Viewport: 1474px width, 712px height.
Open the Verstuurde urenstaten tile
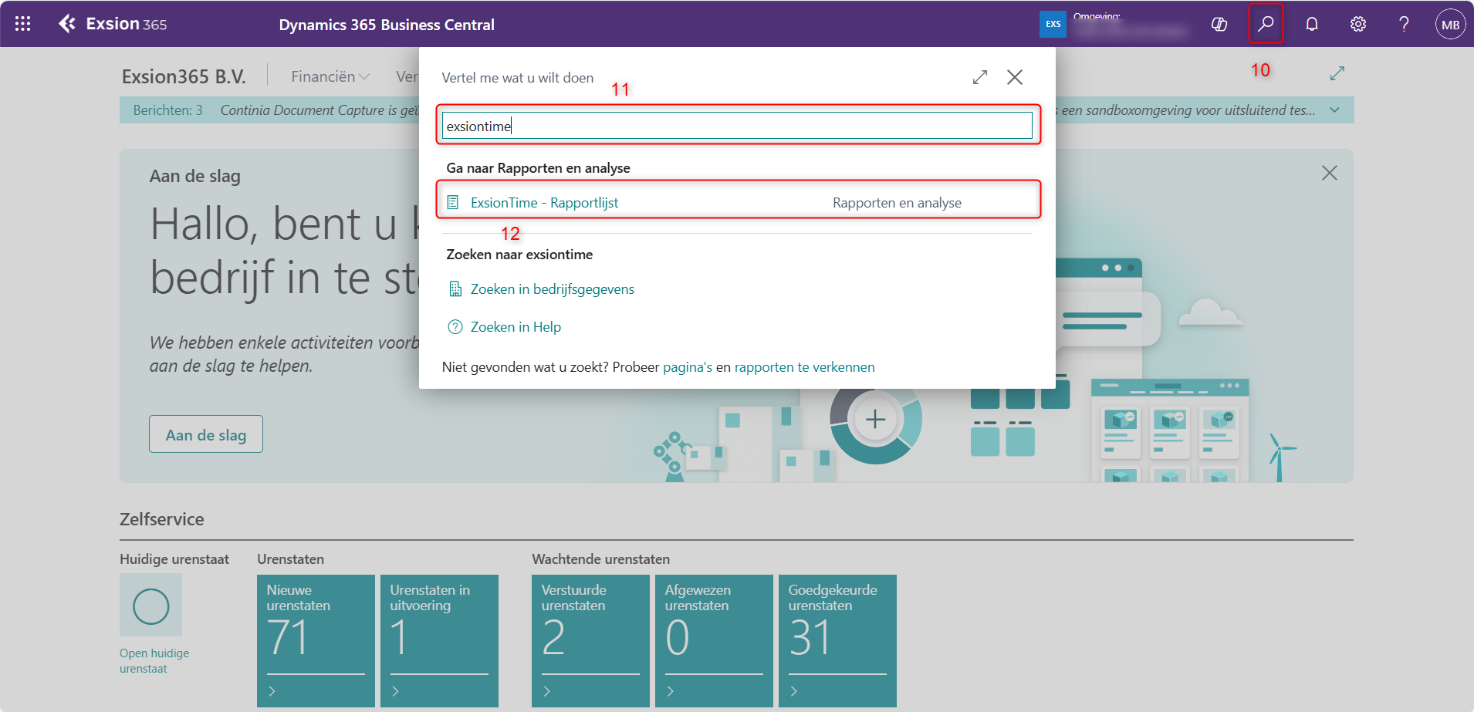591,641
